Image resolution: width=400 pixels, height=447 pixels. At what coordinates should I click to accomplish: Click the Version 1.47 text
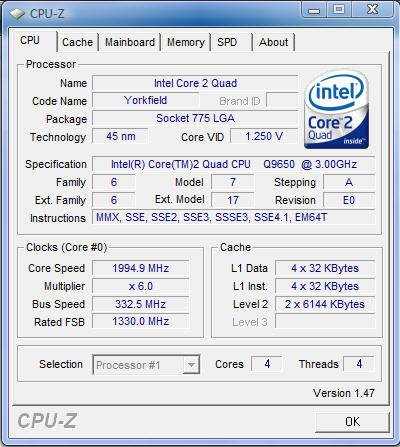click(x=344, y=393)
